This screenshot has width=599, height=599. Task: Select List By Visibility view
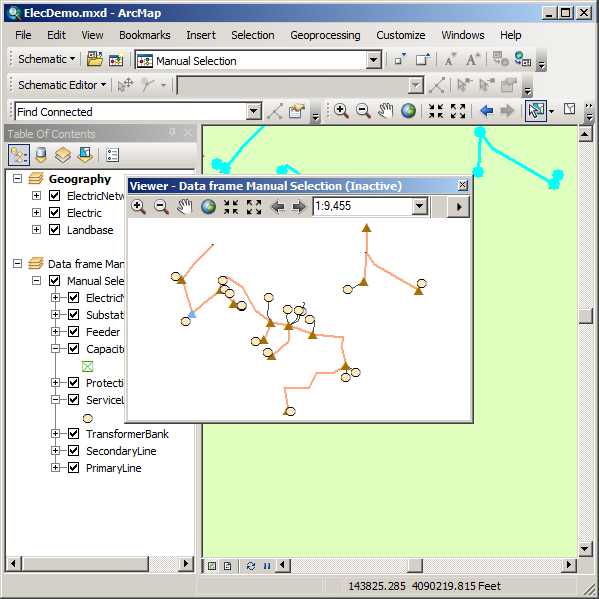[x=63, y=155]
